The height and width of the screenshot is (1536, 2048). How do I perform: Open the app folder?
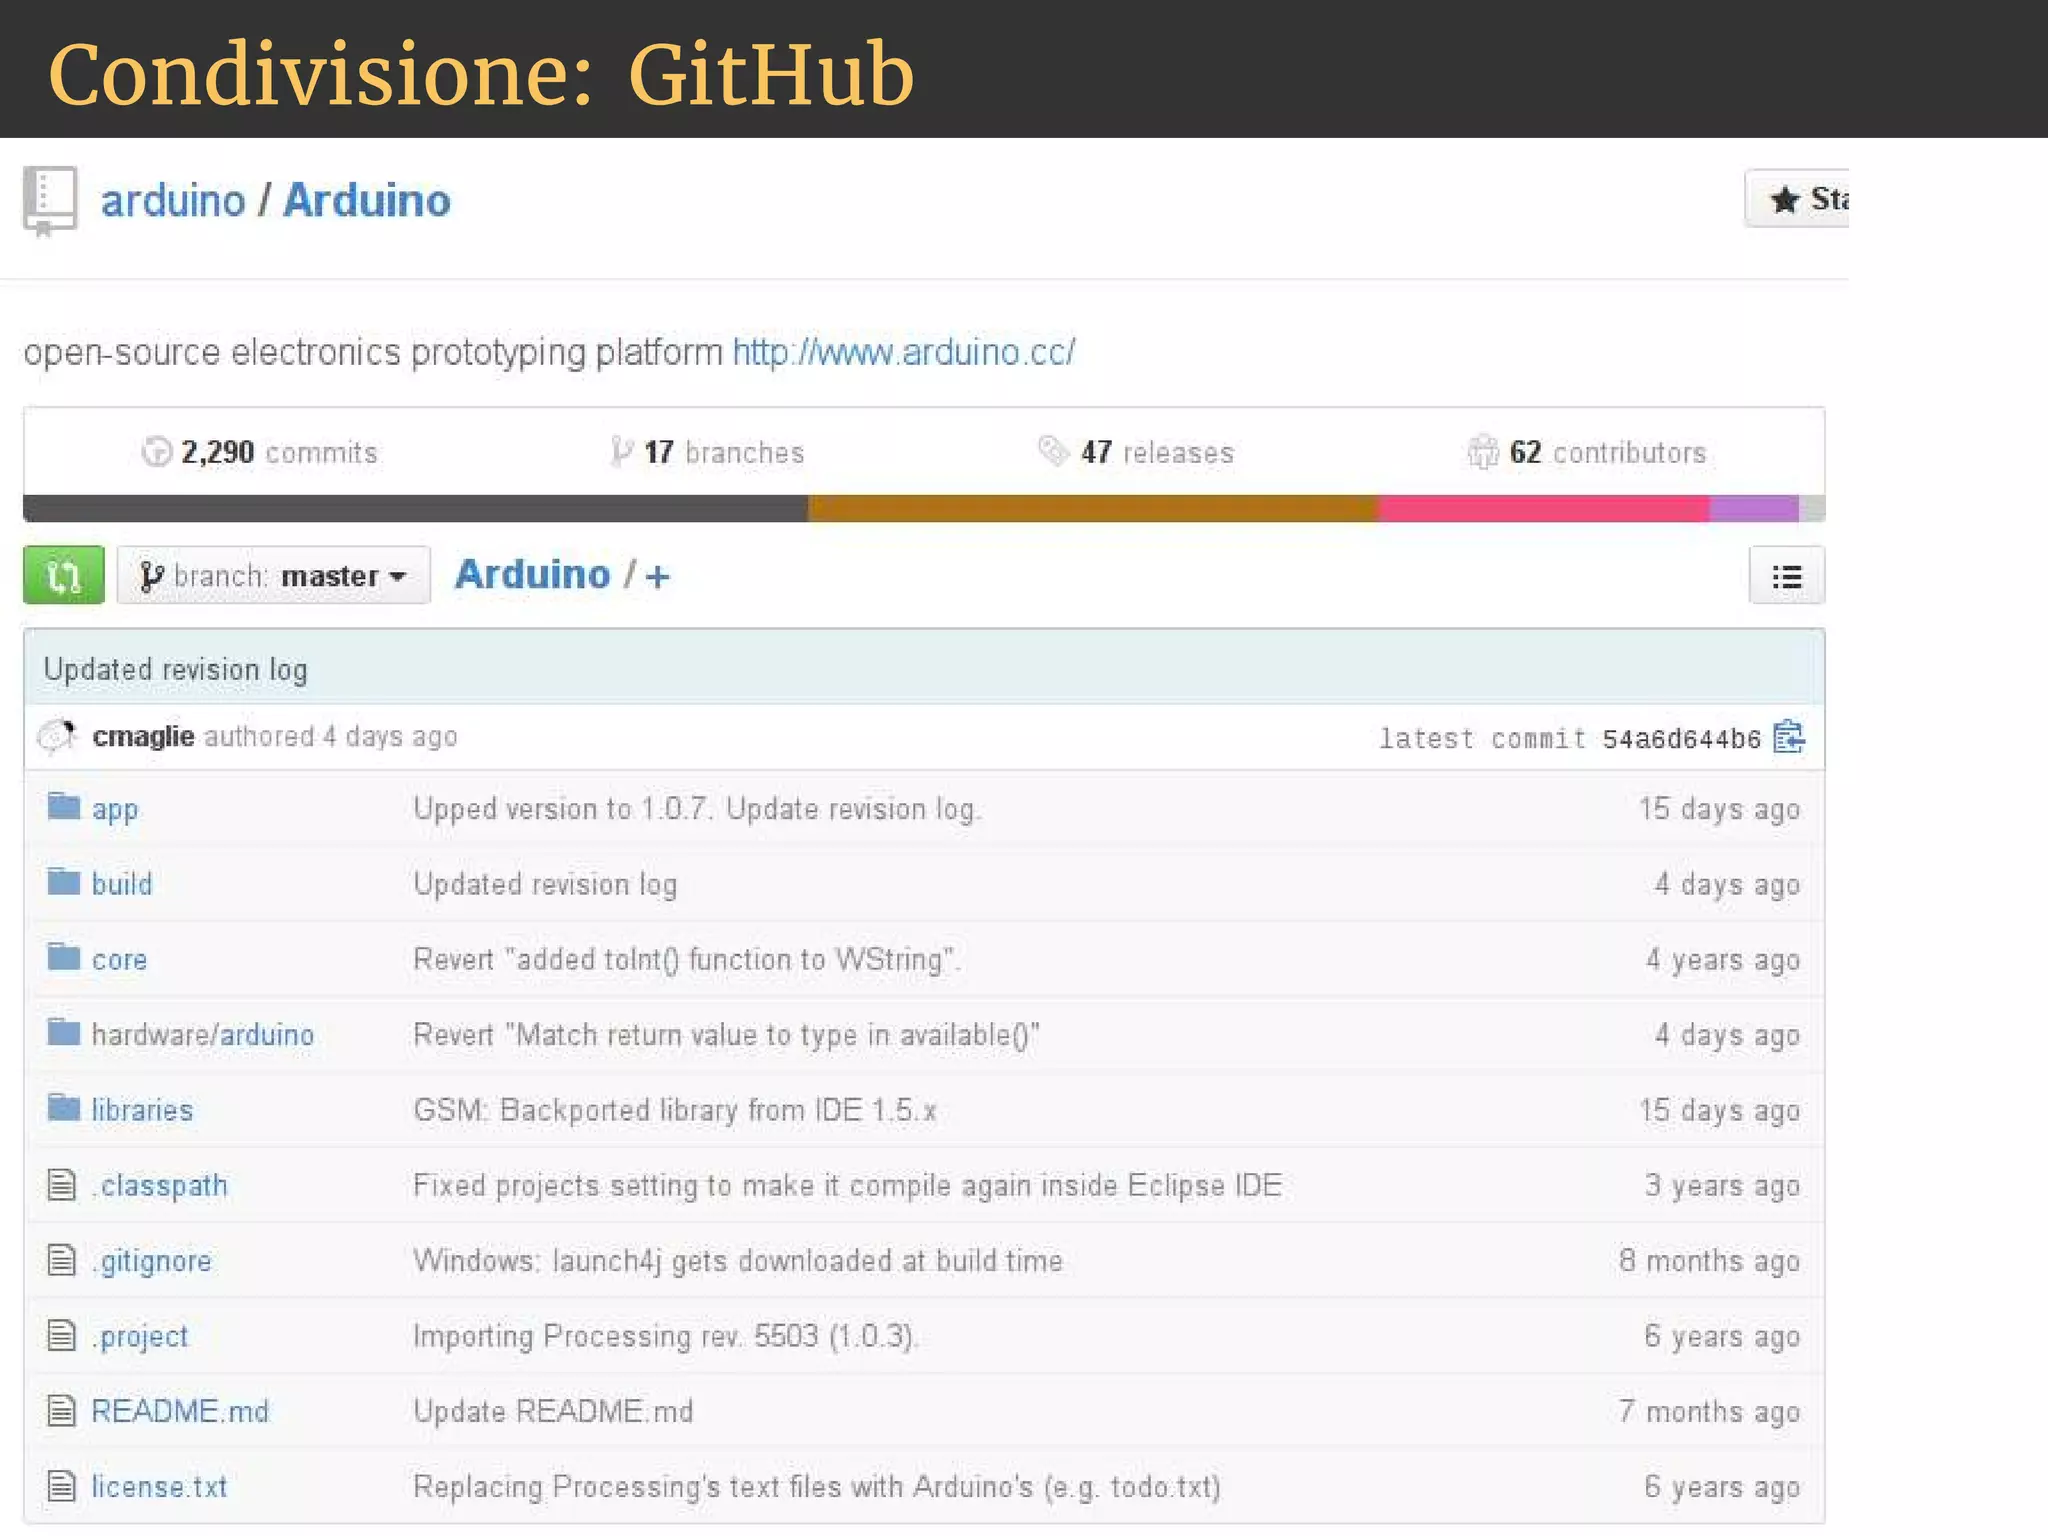[x=115, y=809]
